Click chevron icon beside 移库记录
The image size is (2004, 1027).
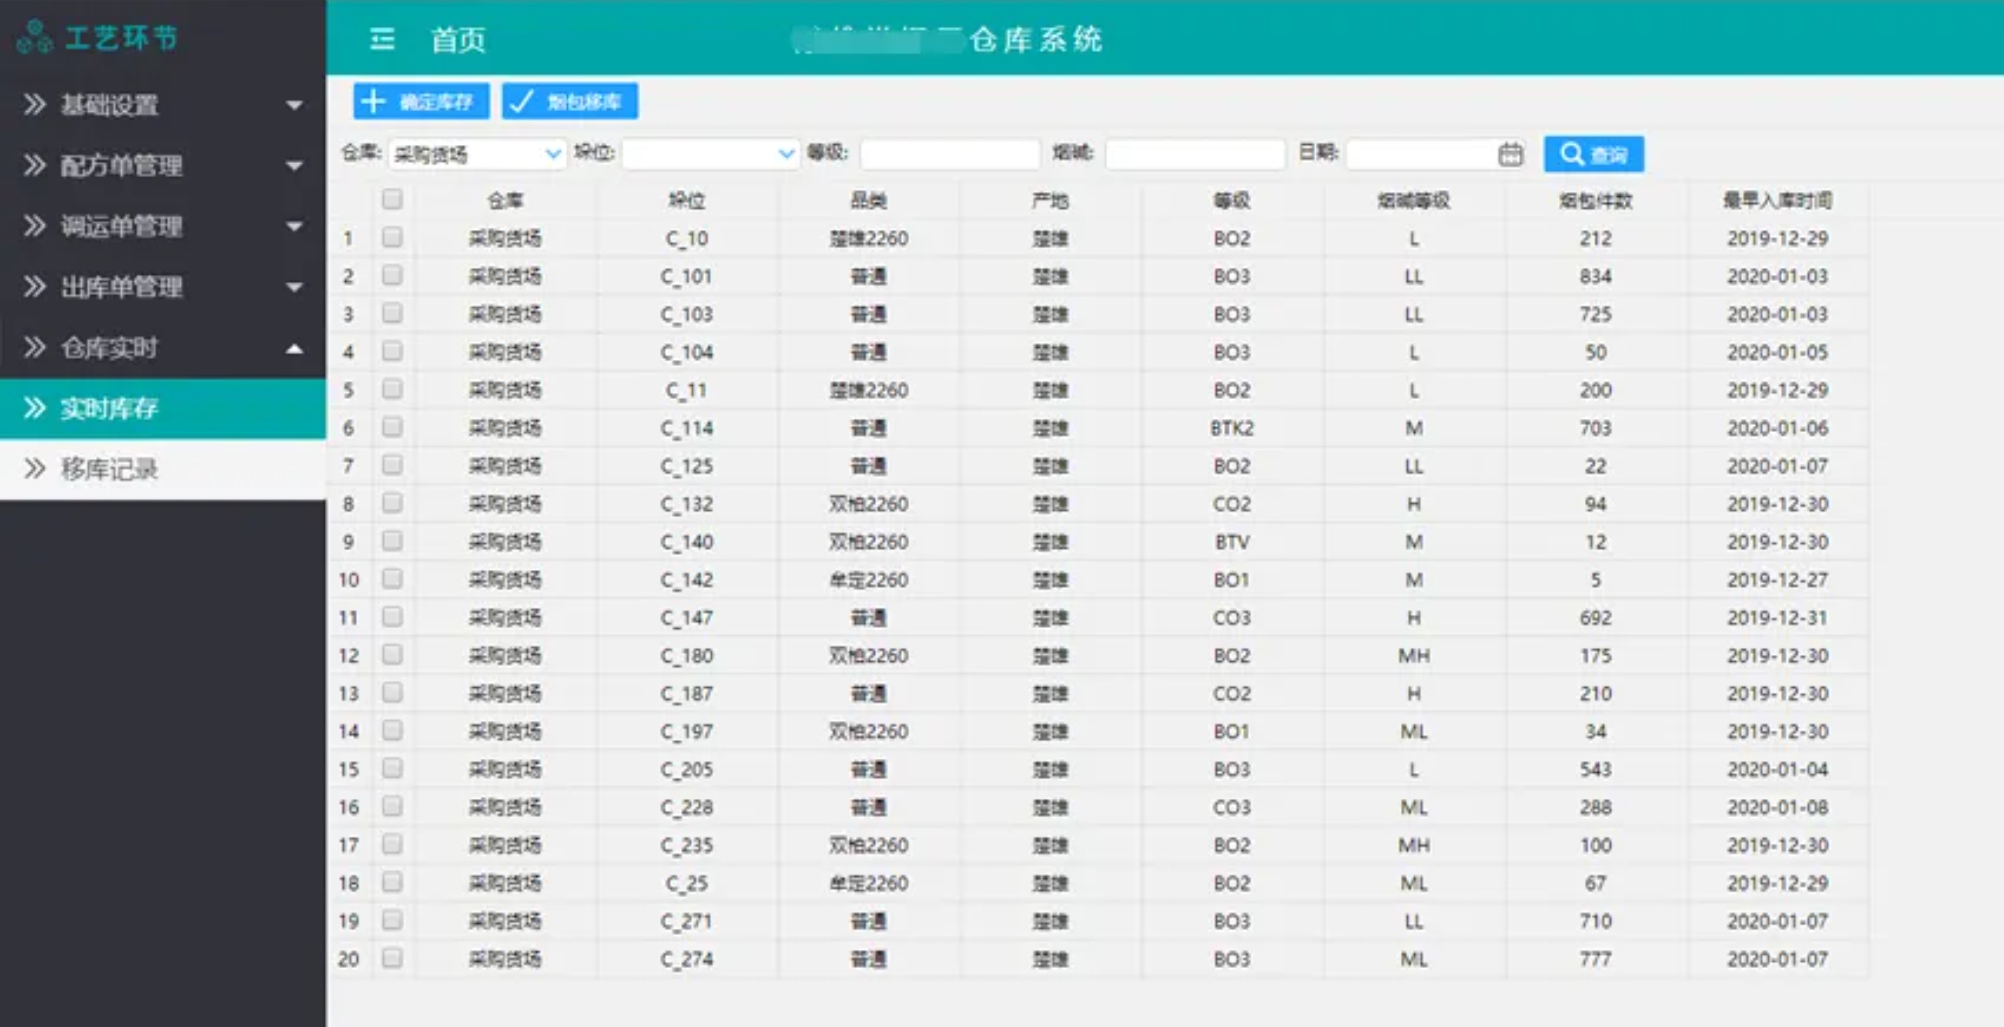[x=35, y=469]
